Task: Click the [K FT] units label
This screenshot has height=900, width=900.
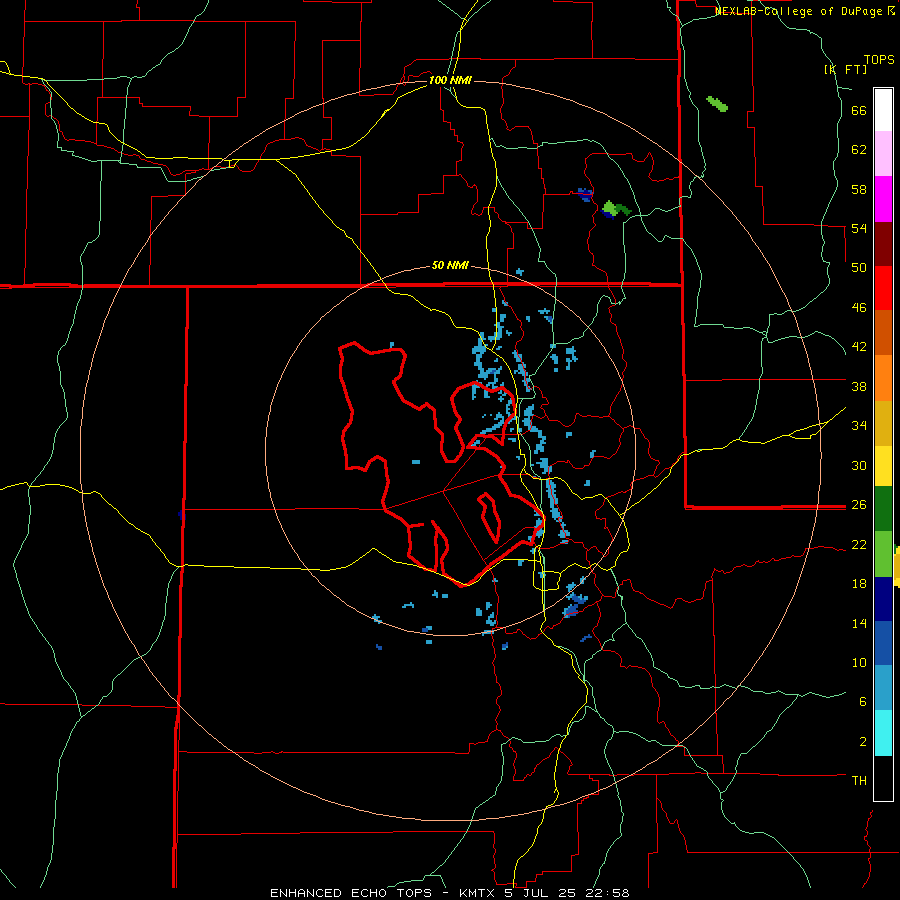Action: pos(845,69)
